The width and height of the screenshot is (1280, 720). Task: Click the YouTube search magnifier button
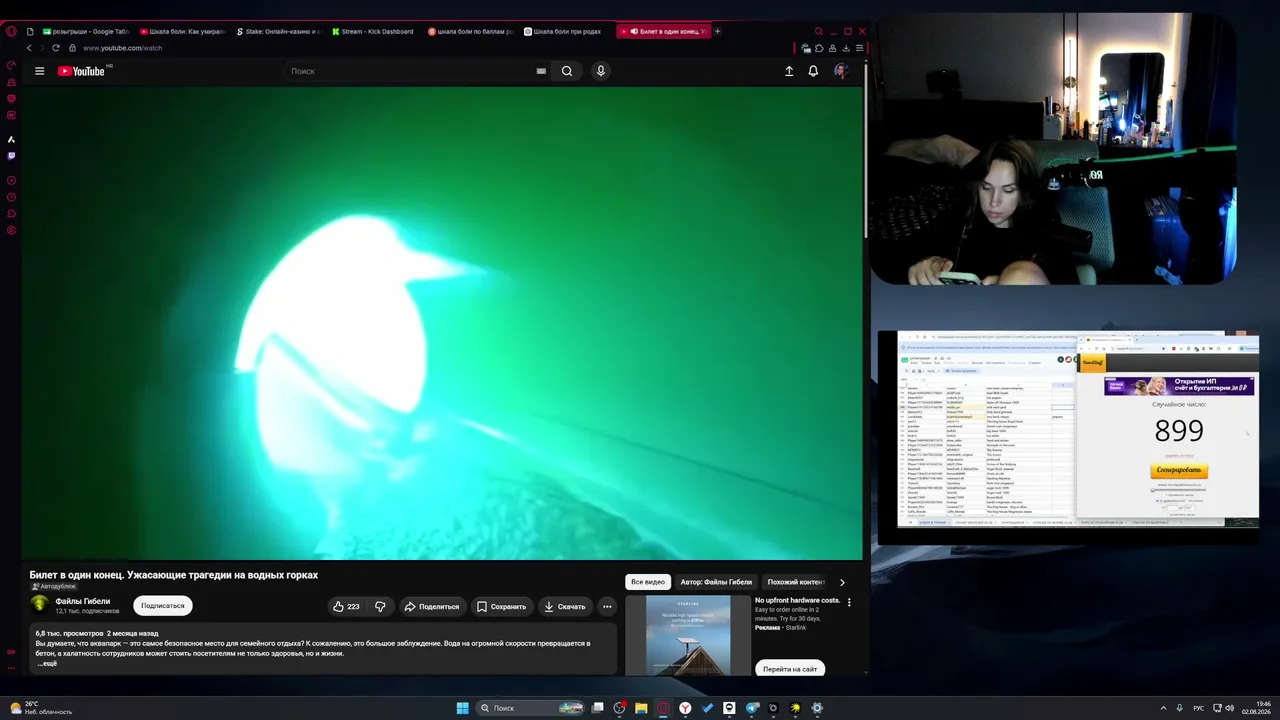567,71
